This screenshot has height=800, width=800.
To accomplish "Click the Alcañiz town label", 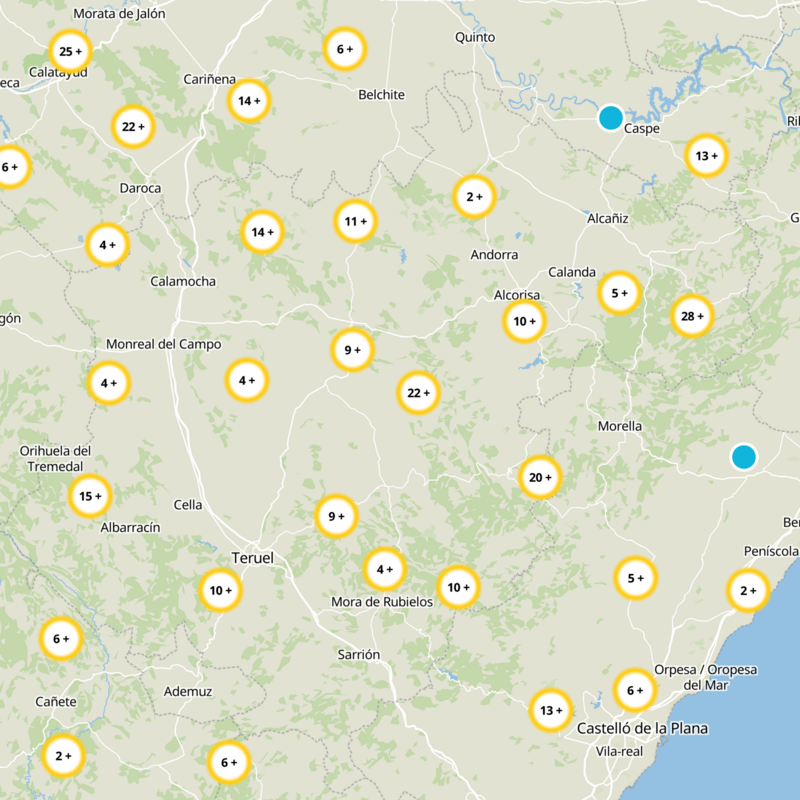I will coord(608,218).
